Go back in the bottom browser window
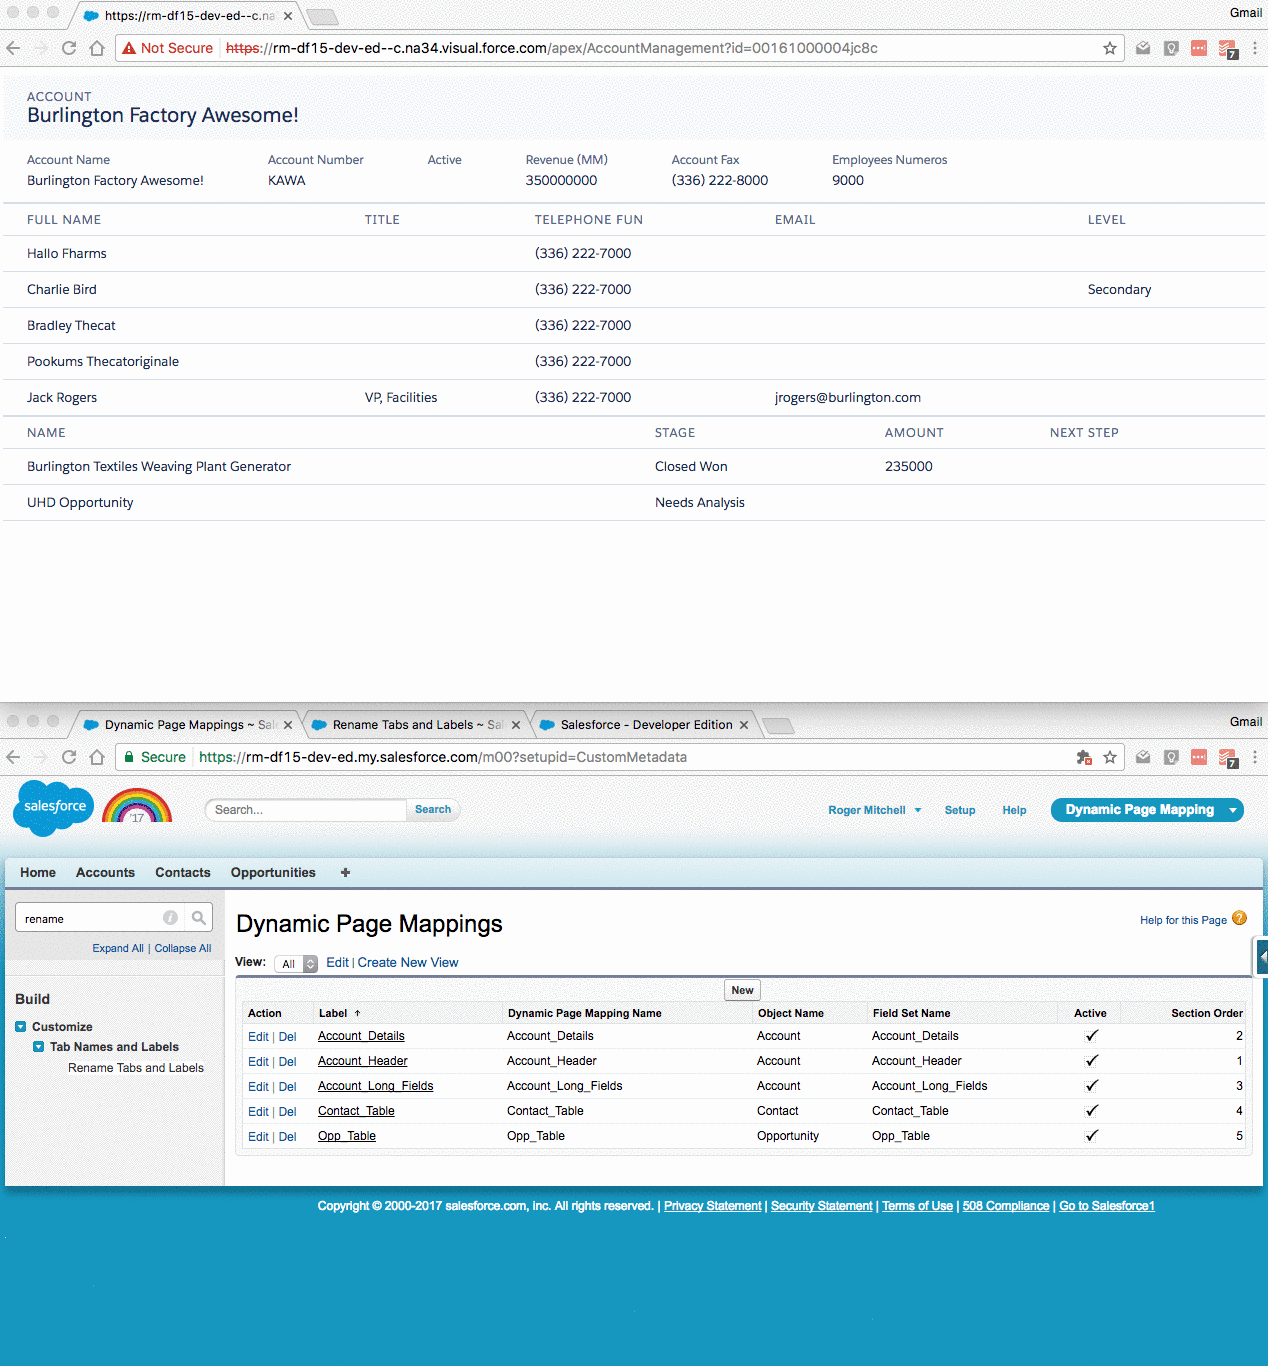The height and width of the screenshot is (1366, 1268). click(x=13, y=757)
